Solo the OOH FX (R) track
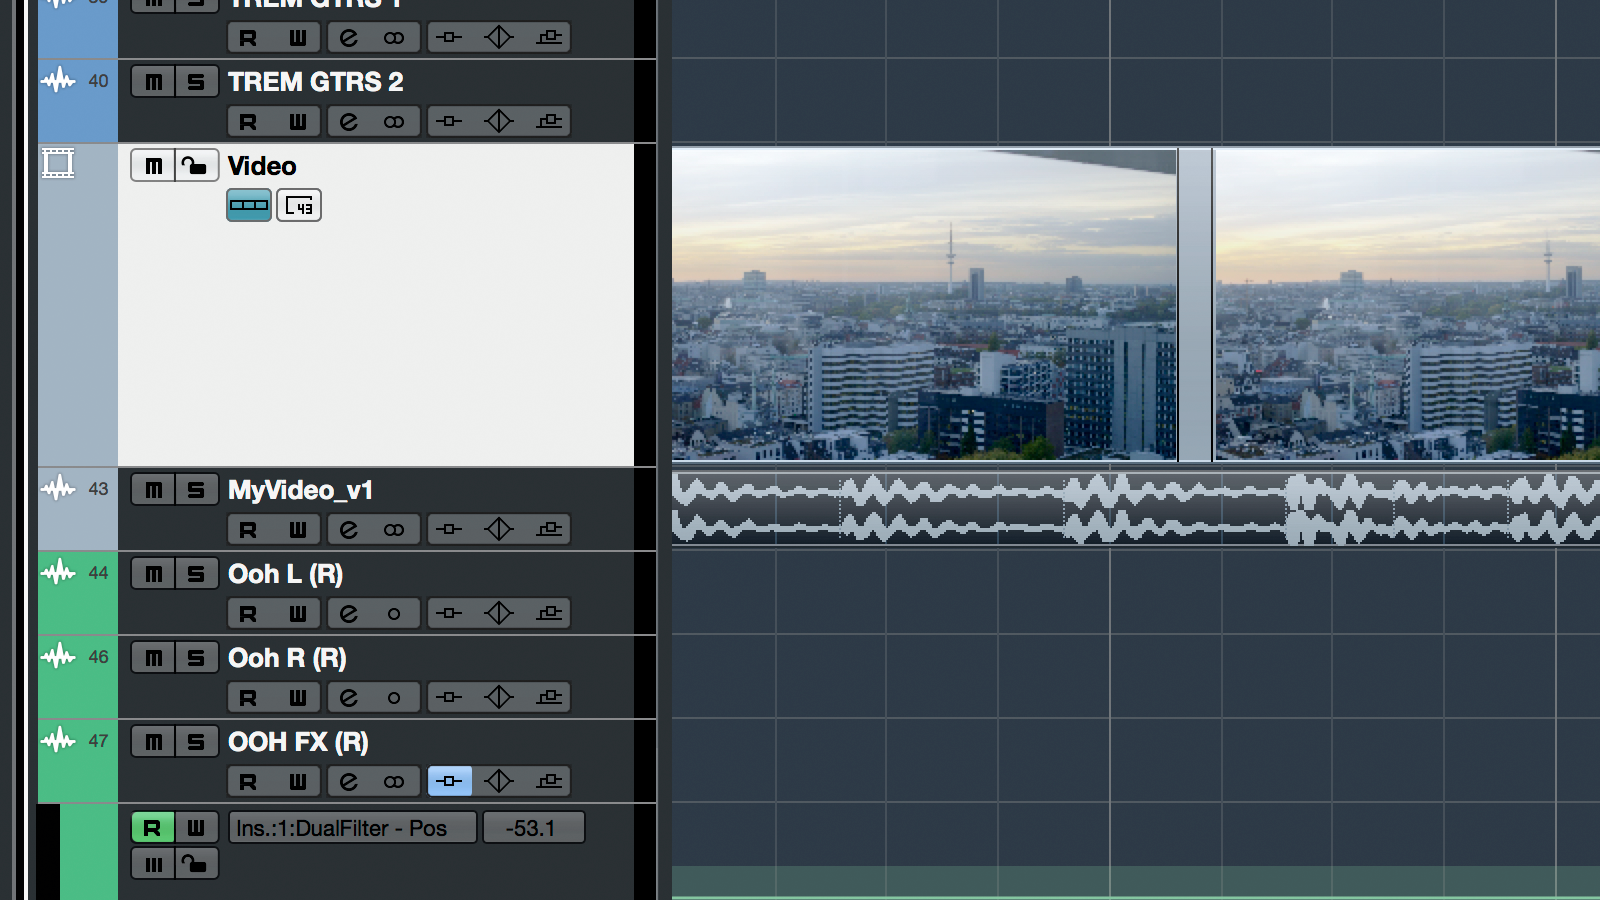1600x900 pixels. [x=196, y=742]
